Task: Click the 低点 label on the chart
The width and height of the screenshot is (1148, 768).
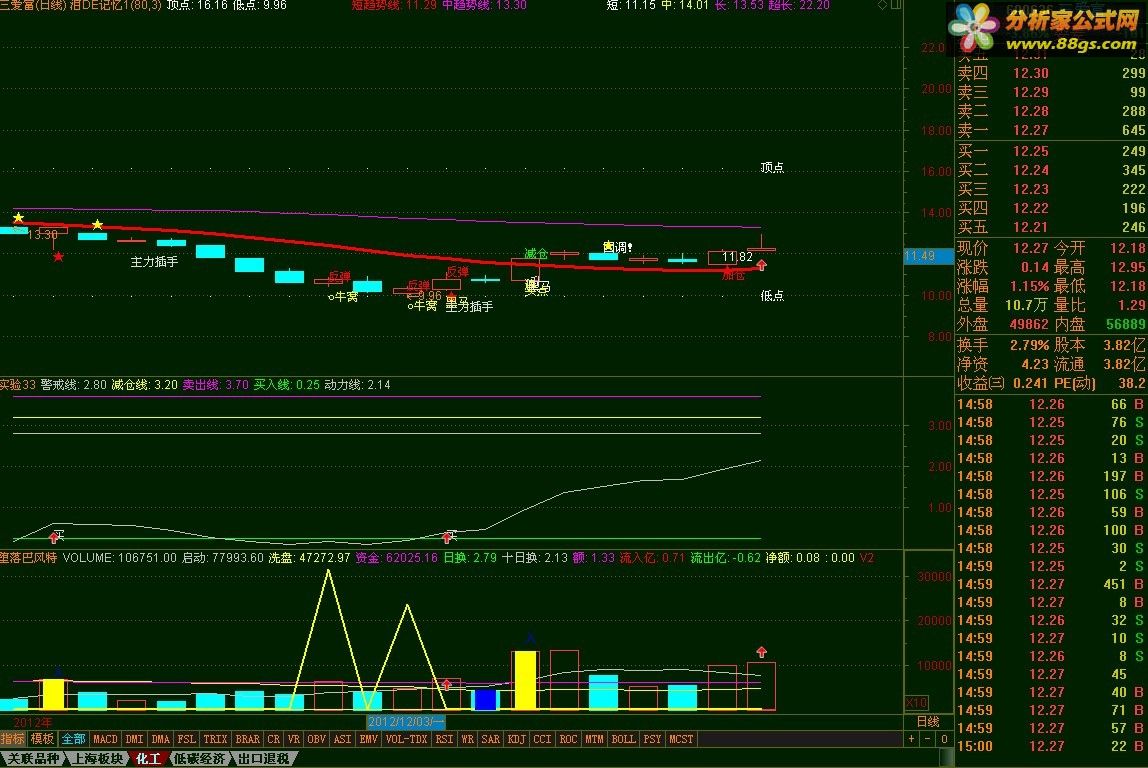Action: [772, 296]
